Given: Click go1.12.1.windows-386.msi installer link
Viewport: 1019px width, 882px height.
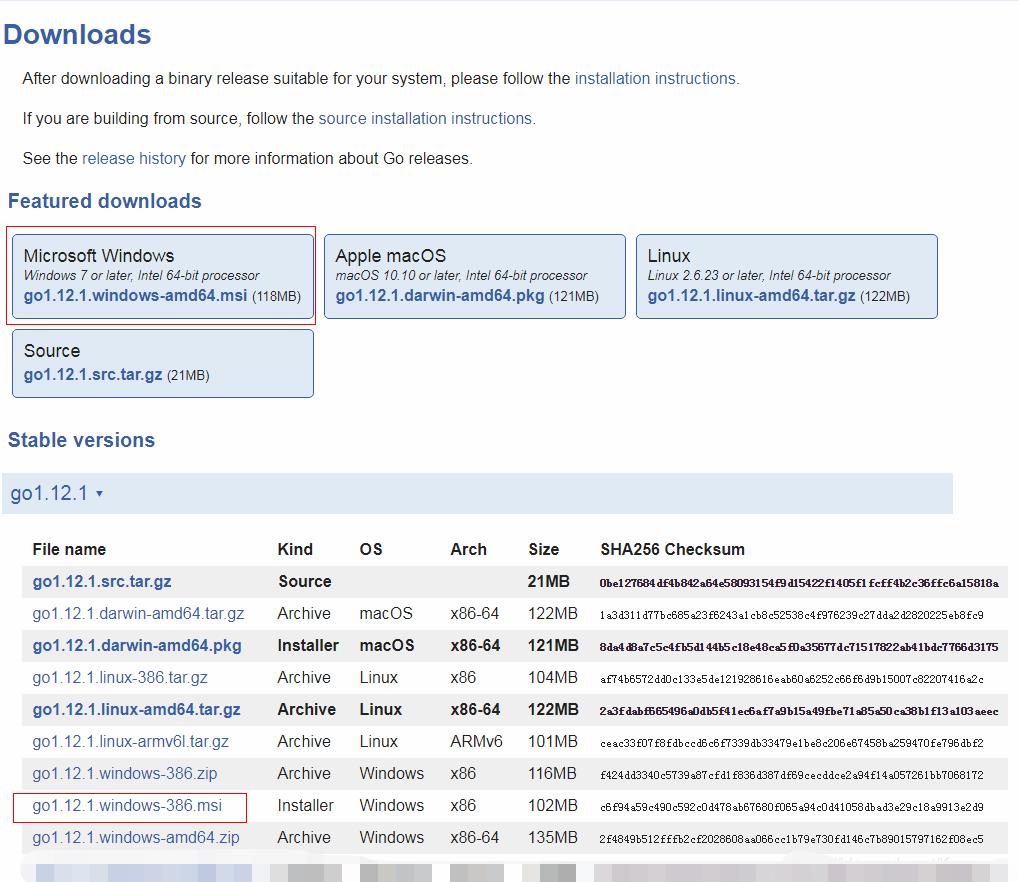Looking at the screenshot, I should coord(127,805).
